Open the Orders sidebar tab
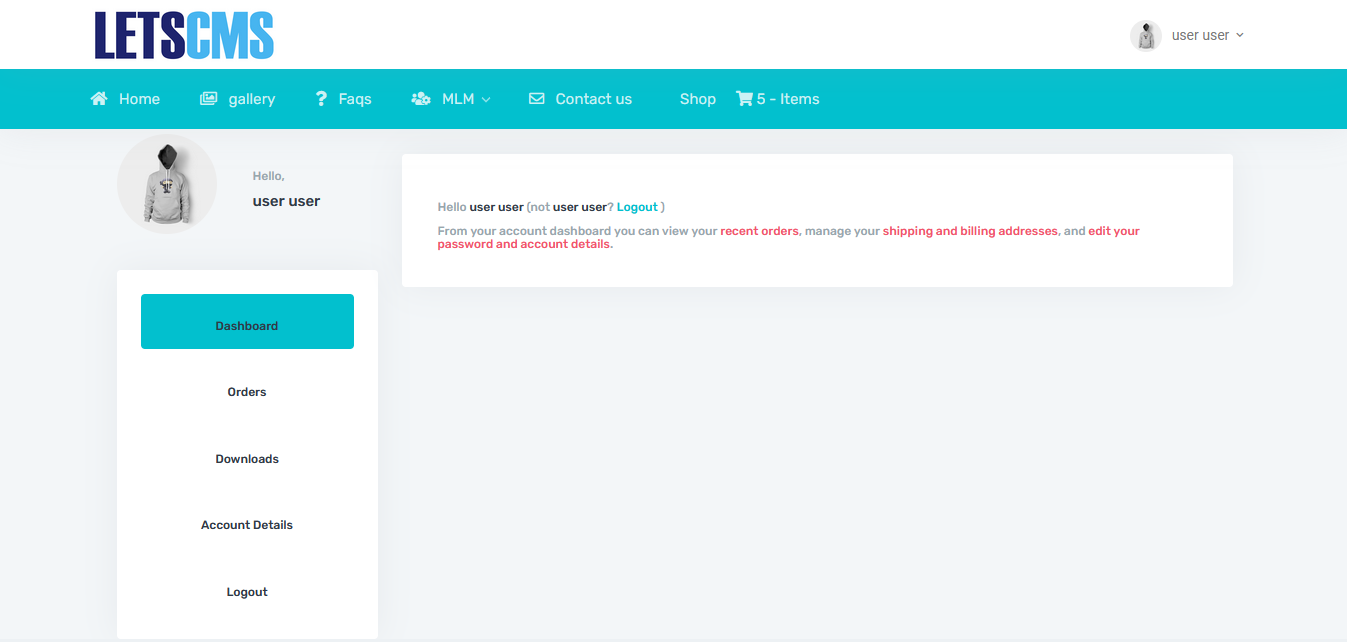 pos(247,392)
